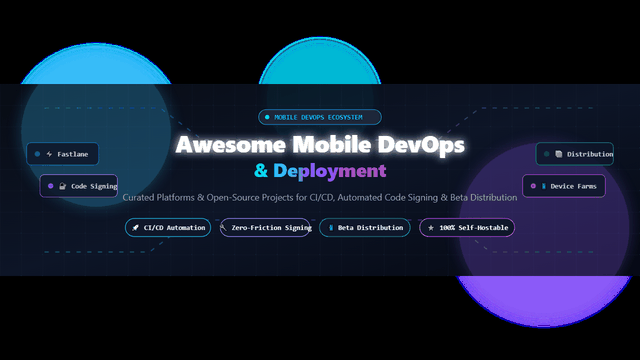
Task: Select the Code Signing chip
Action: coord(79,186)
